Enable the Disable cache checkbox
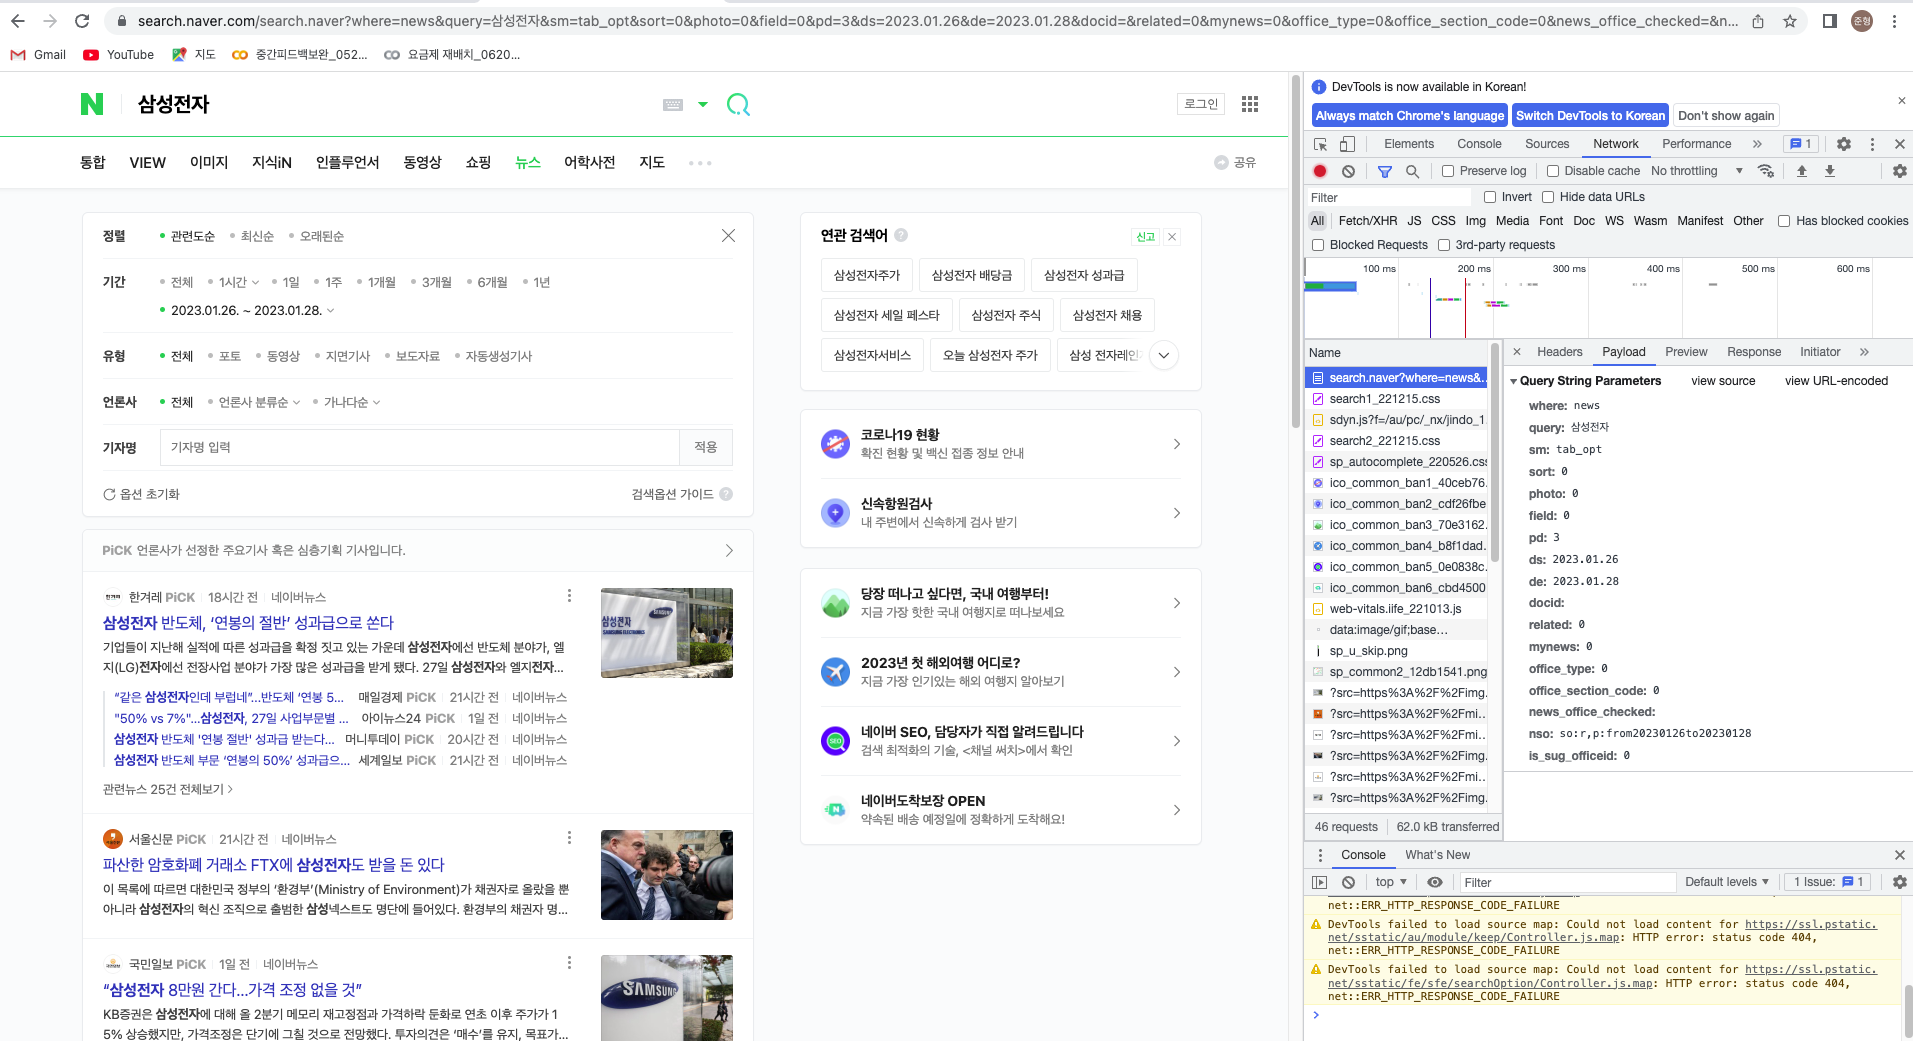 (1553, 171)
